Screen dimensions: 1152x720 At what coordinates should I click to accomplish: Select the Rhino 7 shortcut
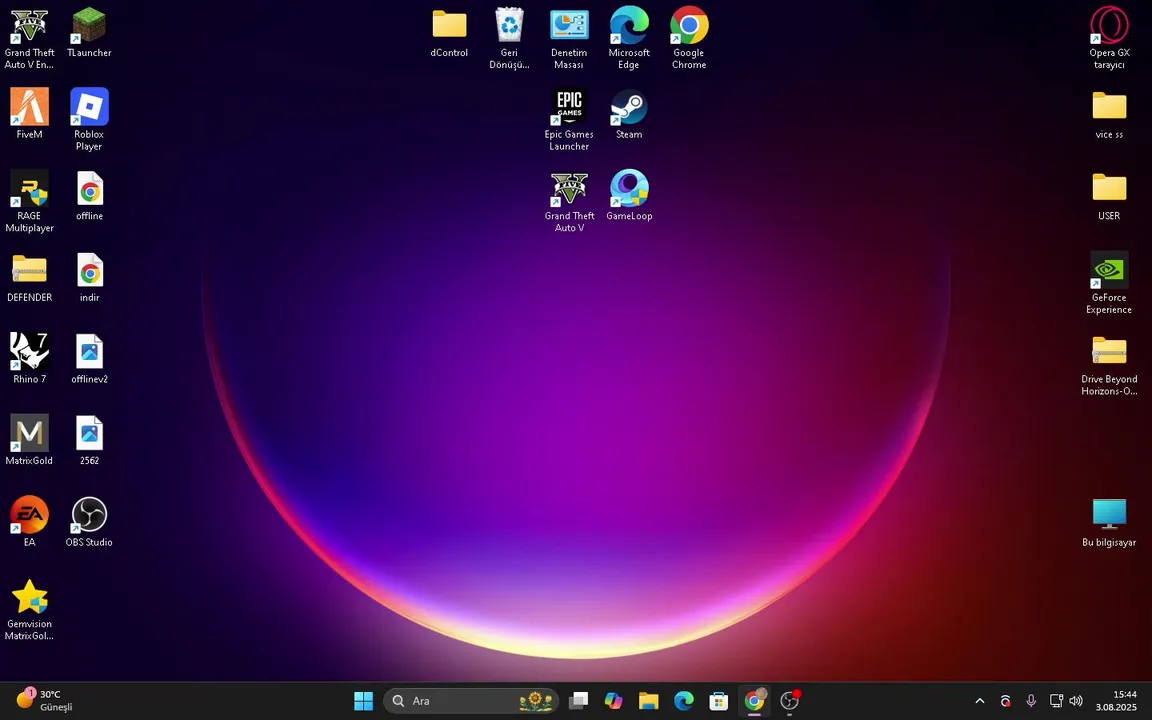(29, 359)
